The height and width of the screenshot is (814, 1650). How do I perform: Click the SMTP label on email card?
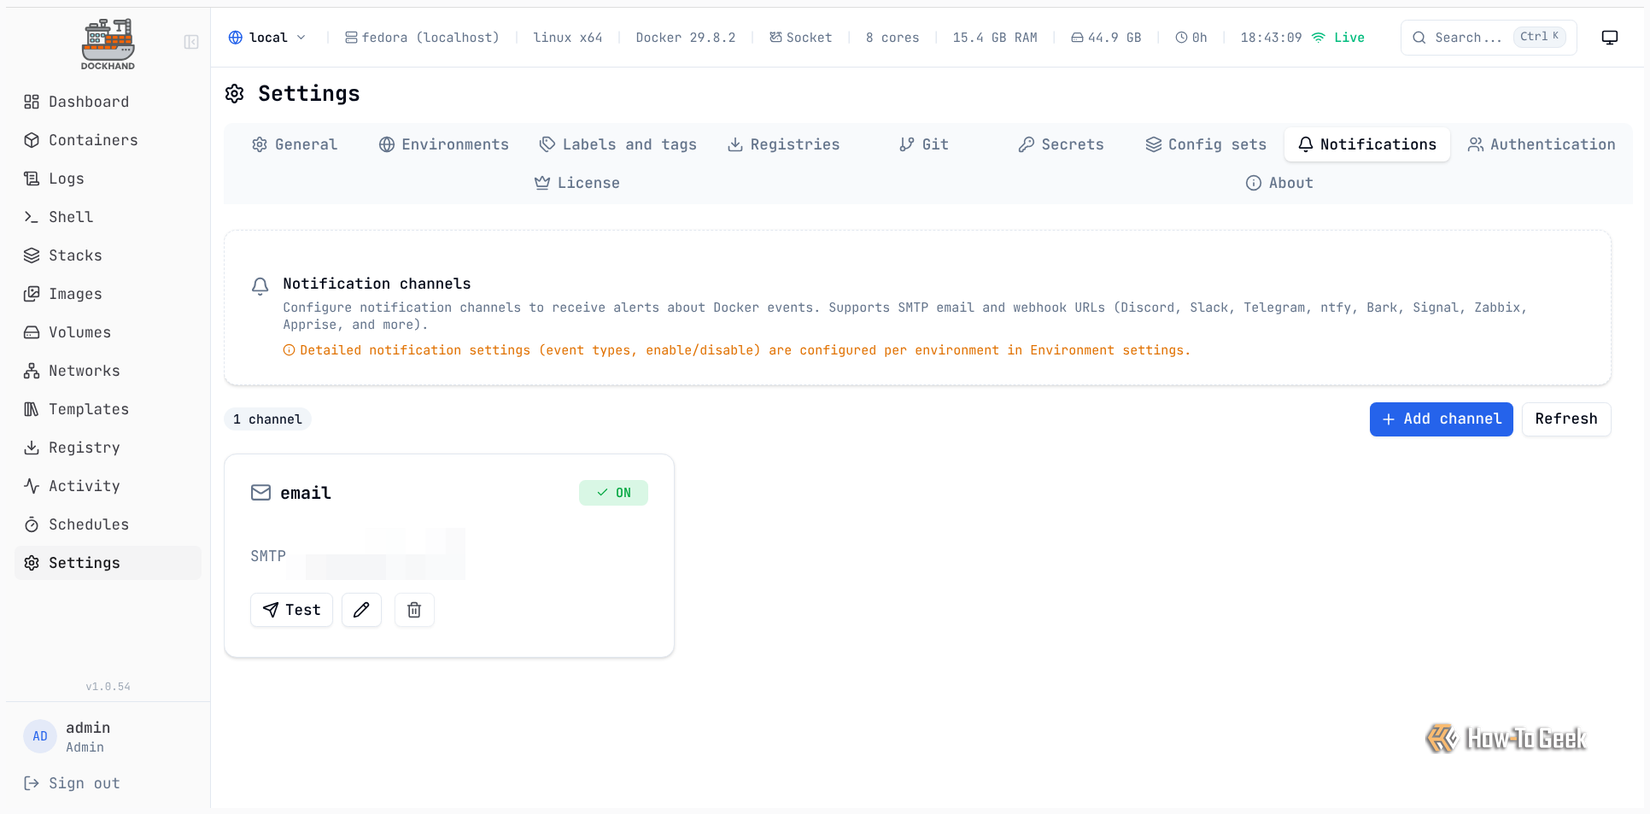[x=268, y=556]
